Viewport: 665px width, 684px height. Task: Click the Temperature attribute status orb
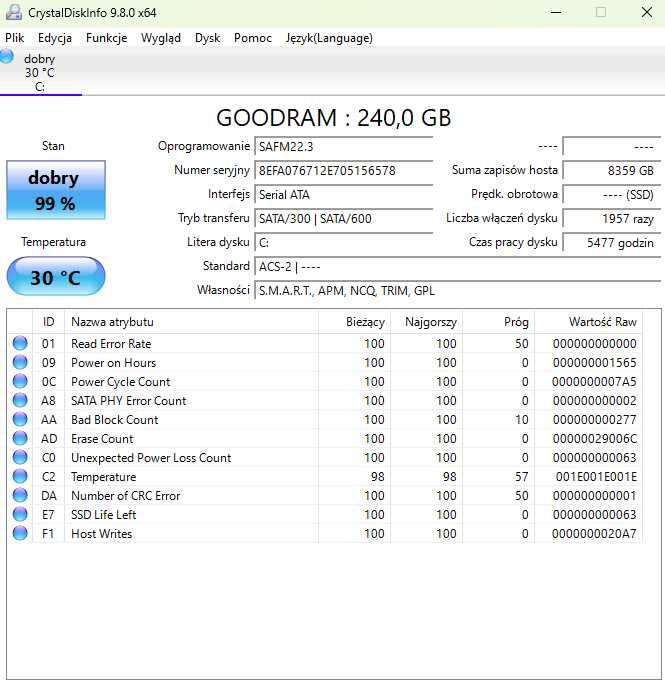tap(20, 476)
